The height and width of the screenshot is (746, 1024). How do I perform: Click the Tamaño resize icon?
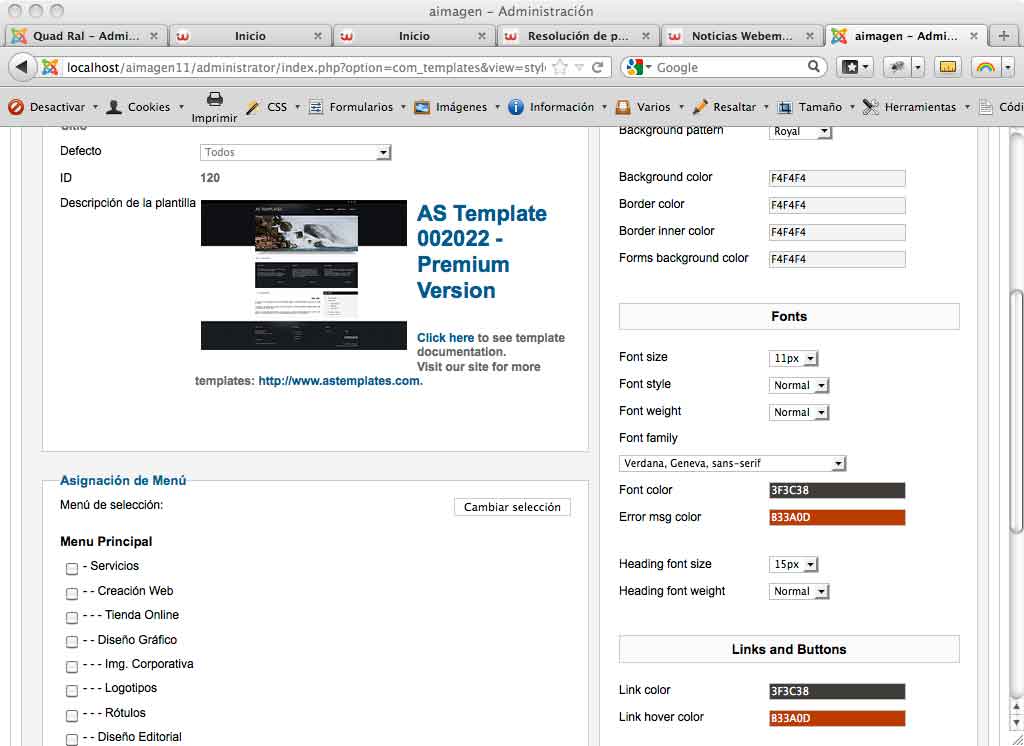pyautogui.click(x=784, y=107)
